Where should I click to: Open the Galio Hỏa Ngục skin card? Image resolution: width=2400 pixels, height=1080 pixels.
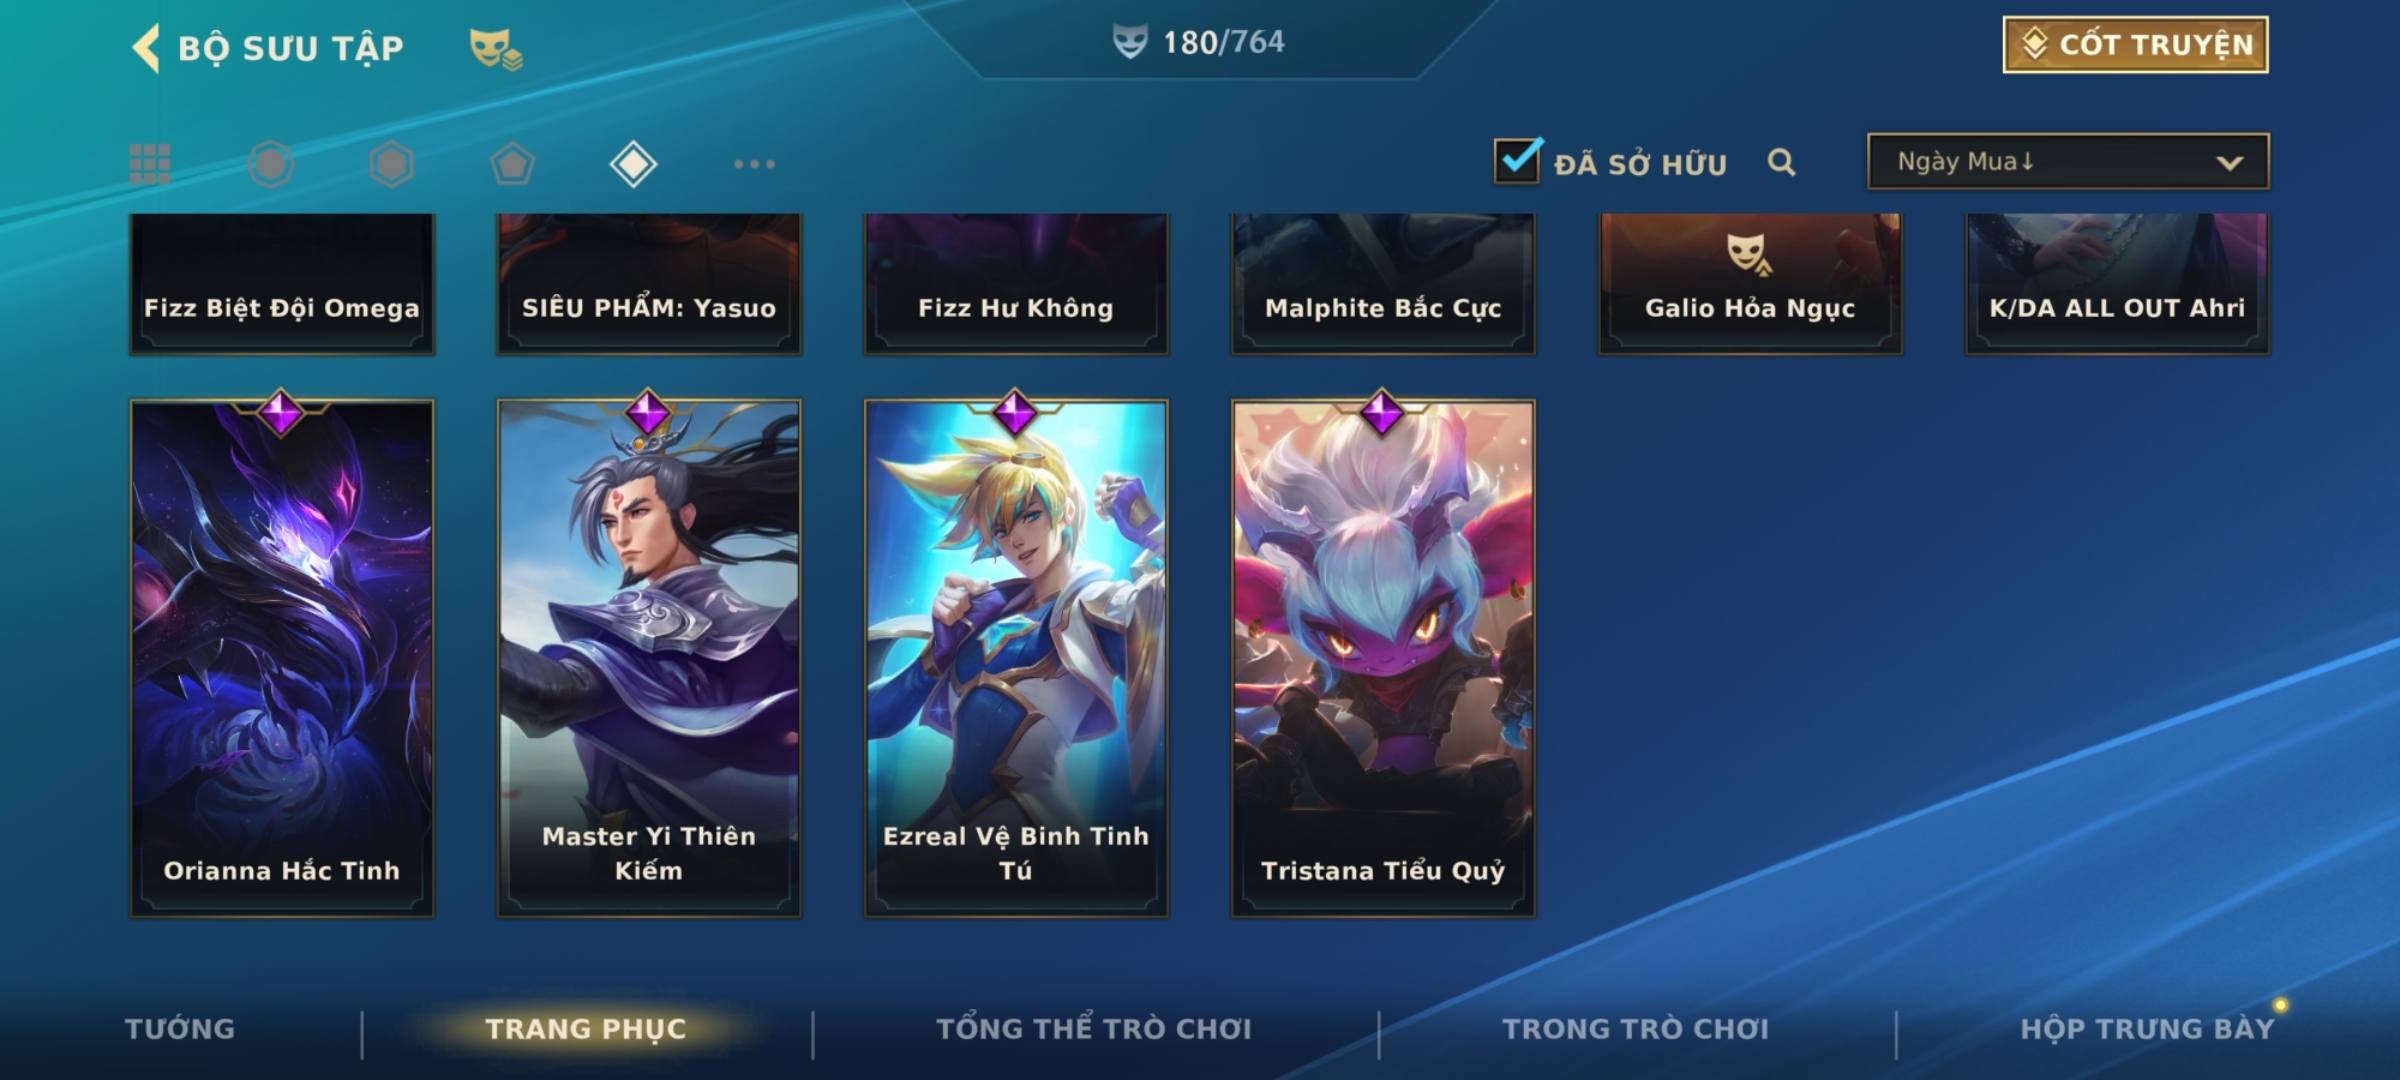tap(1750, 284)
